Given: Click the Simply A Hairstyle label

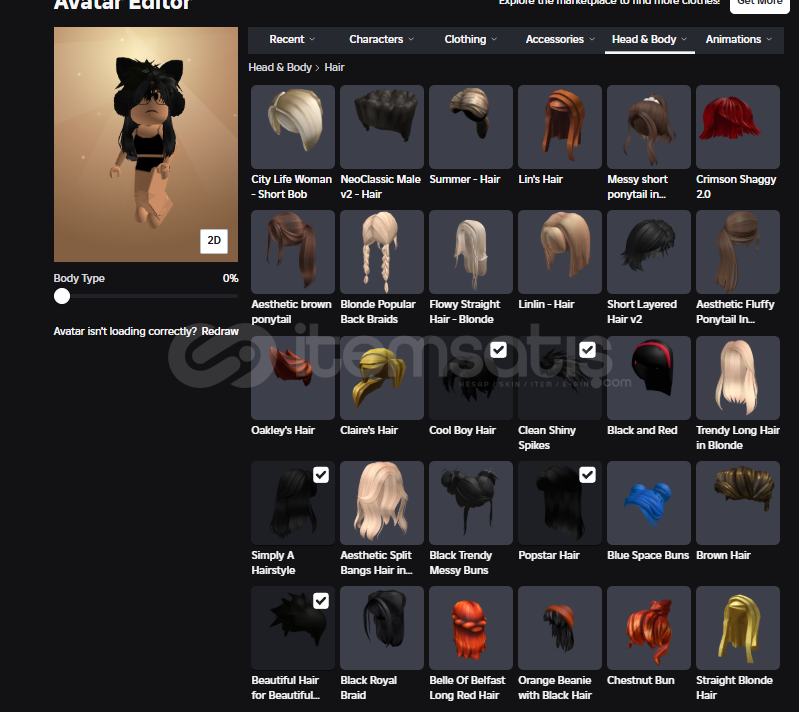Looking at the screenshot, I should coord(273,563).
